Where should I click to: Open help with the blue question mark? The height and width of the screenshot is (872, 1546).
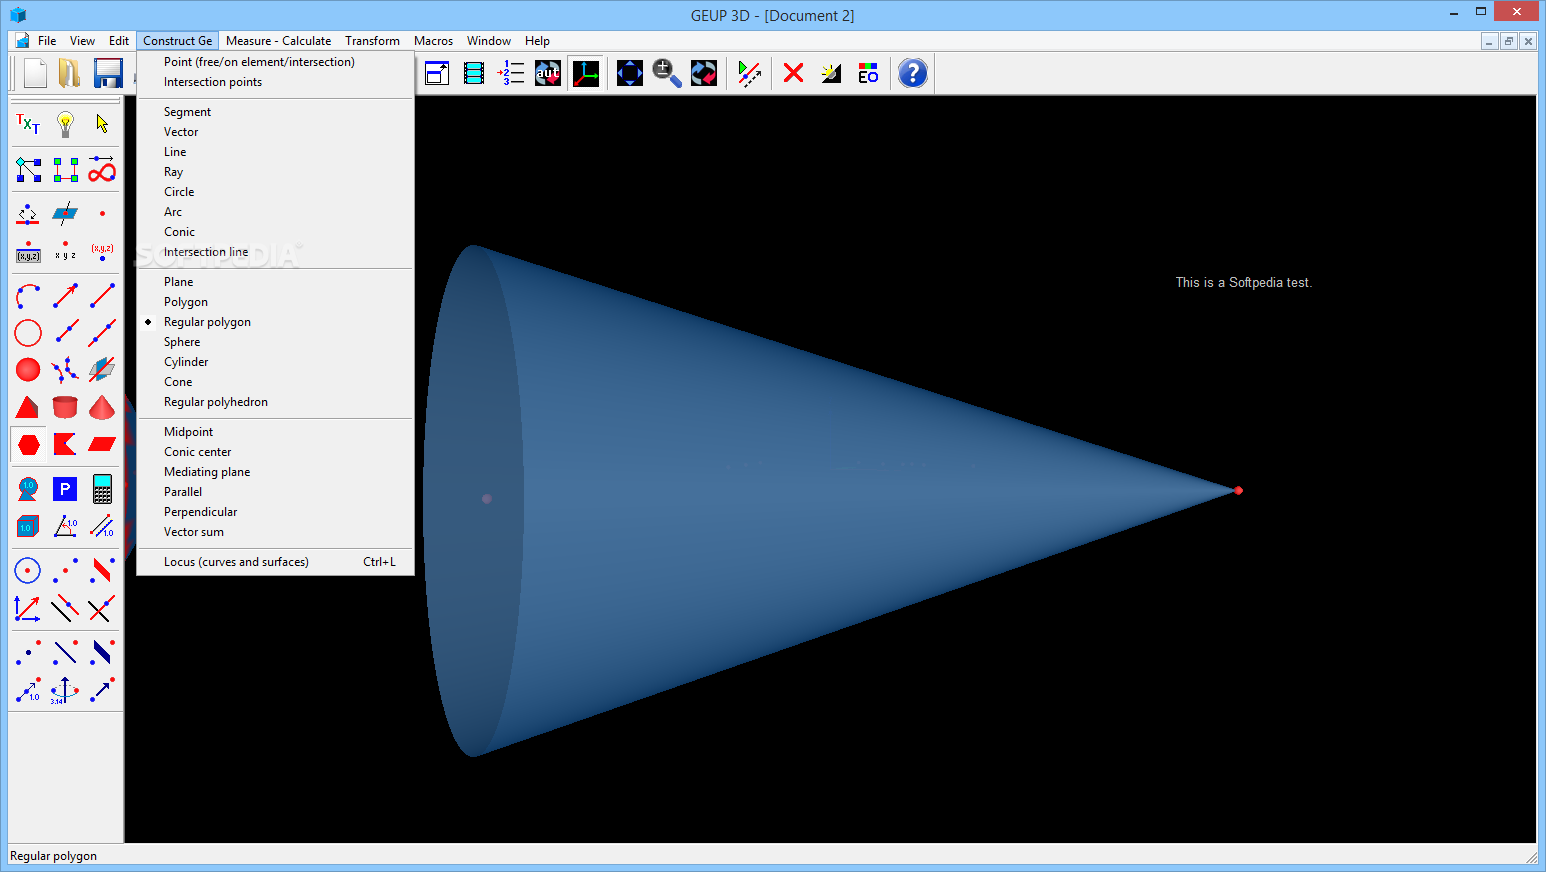pyautogui.click(x=913, y=73)
